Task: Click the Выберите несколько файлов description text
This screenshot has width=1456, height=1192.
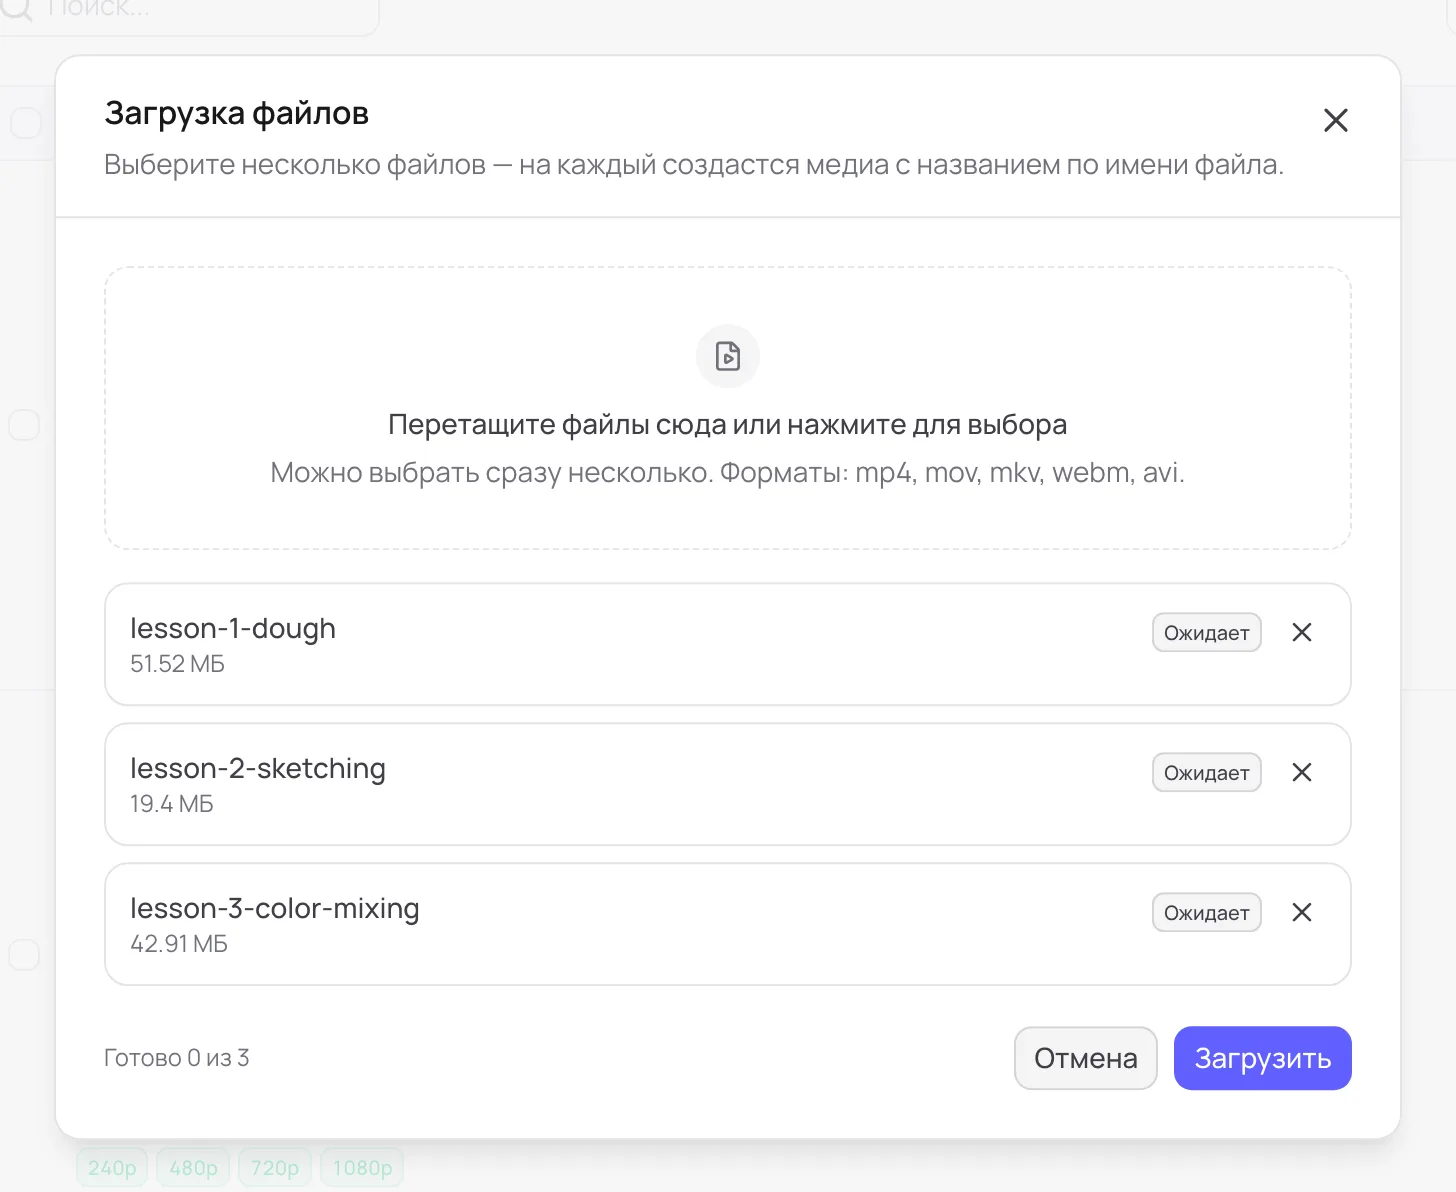Action: pos(694,164)
